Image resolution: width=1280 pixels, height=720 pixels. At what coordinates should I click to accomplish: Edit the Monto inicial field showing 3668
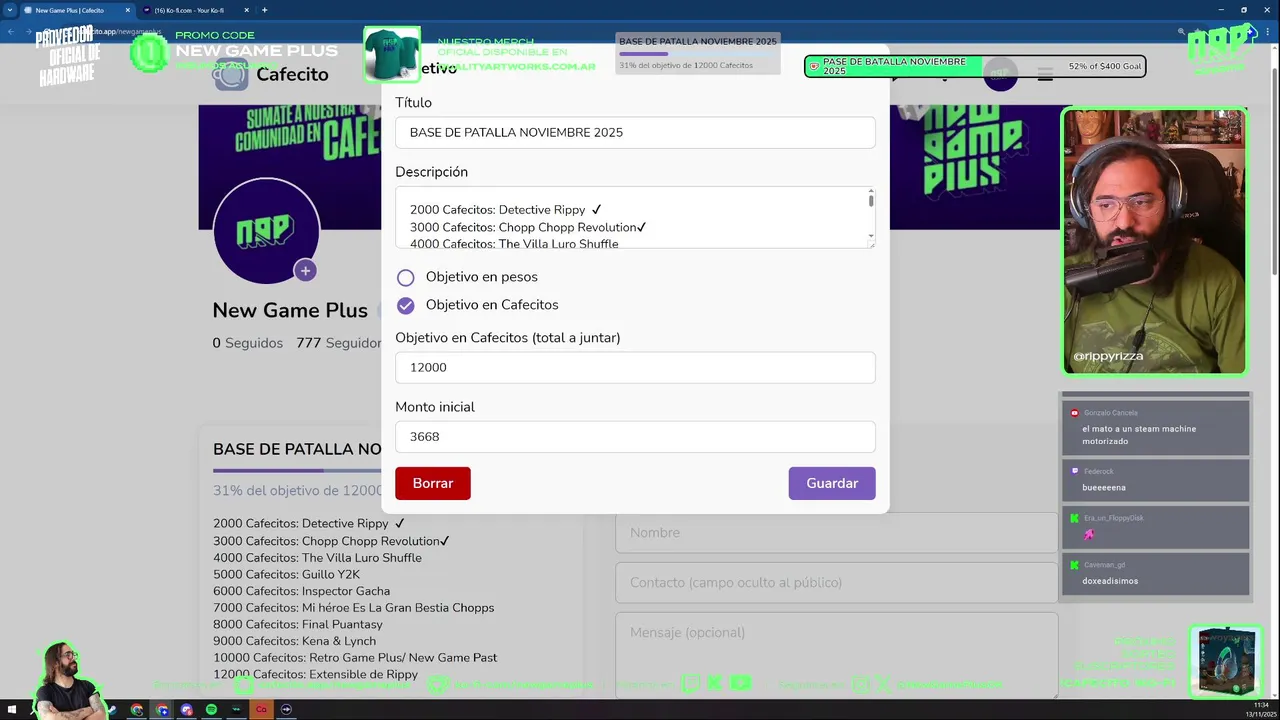point(635,436)
